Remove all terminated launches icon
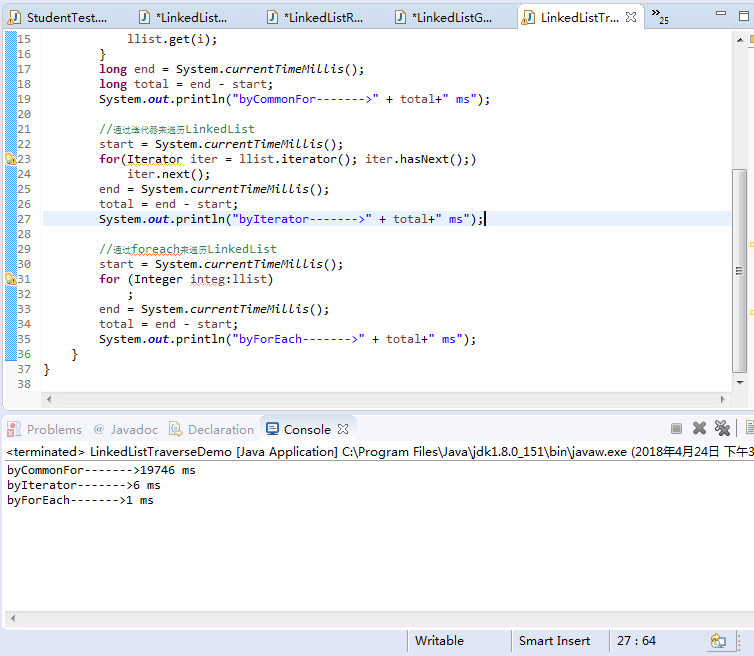Screen dimensions: 754x656 point(722,428)
